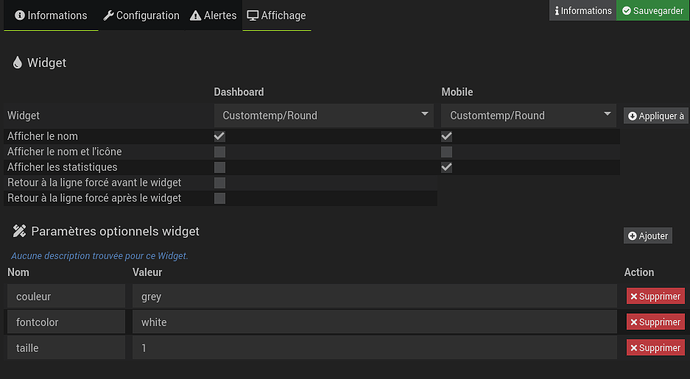Click the Valeur column header
690x379 pixels.
[x=147, y=272]
